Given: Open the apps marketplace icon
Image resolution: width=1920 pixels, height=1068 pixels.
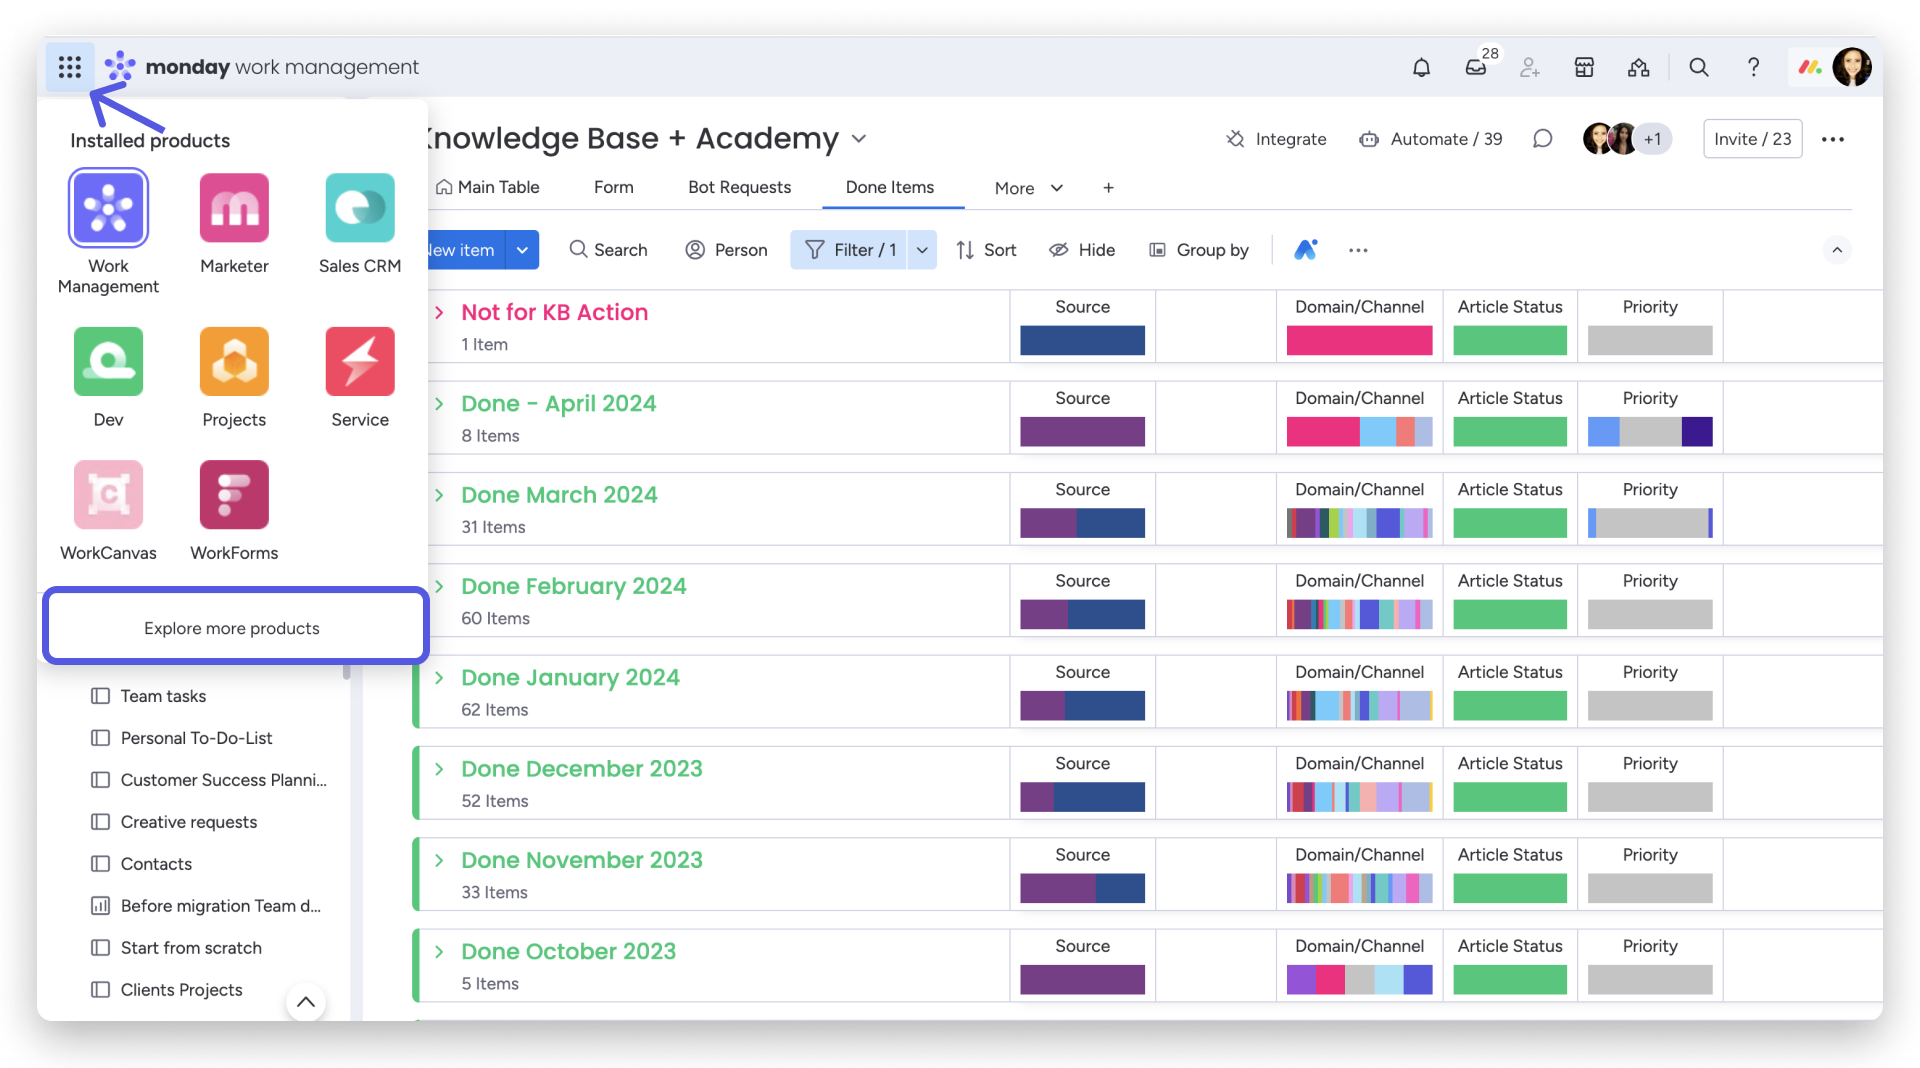Looking at the screenshot, I should [1584, 67].
